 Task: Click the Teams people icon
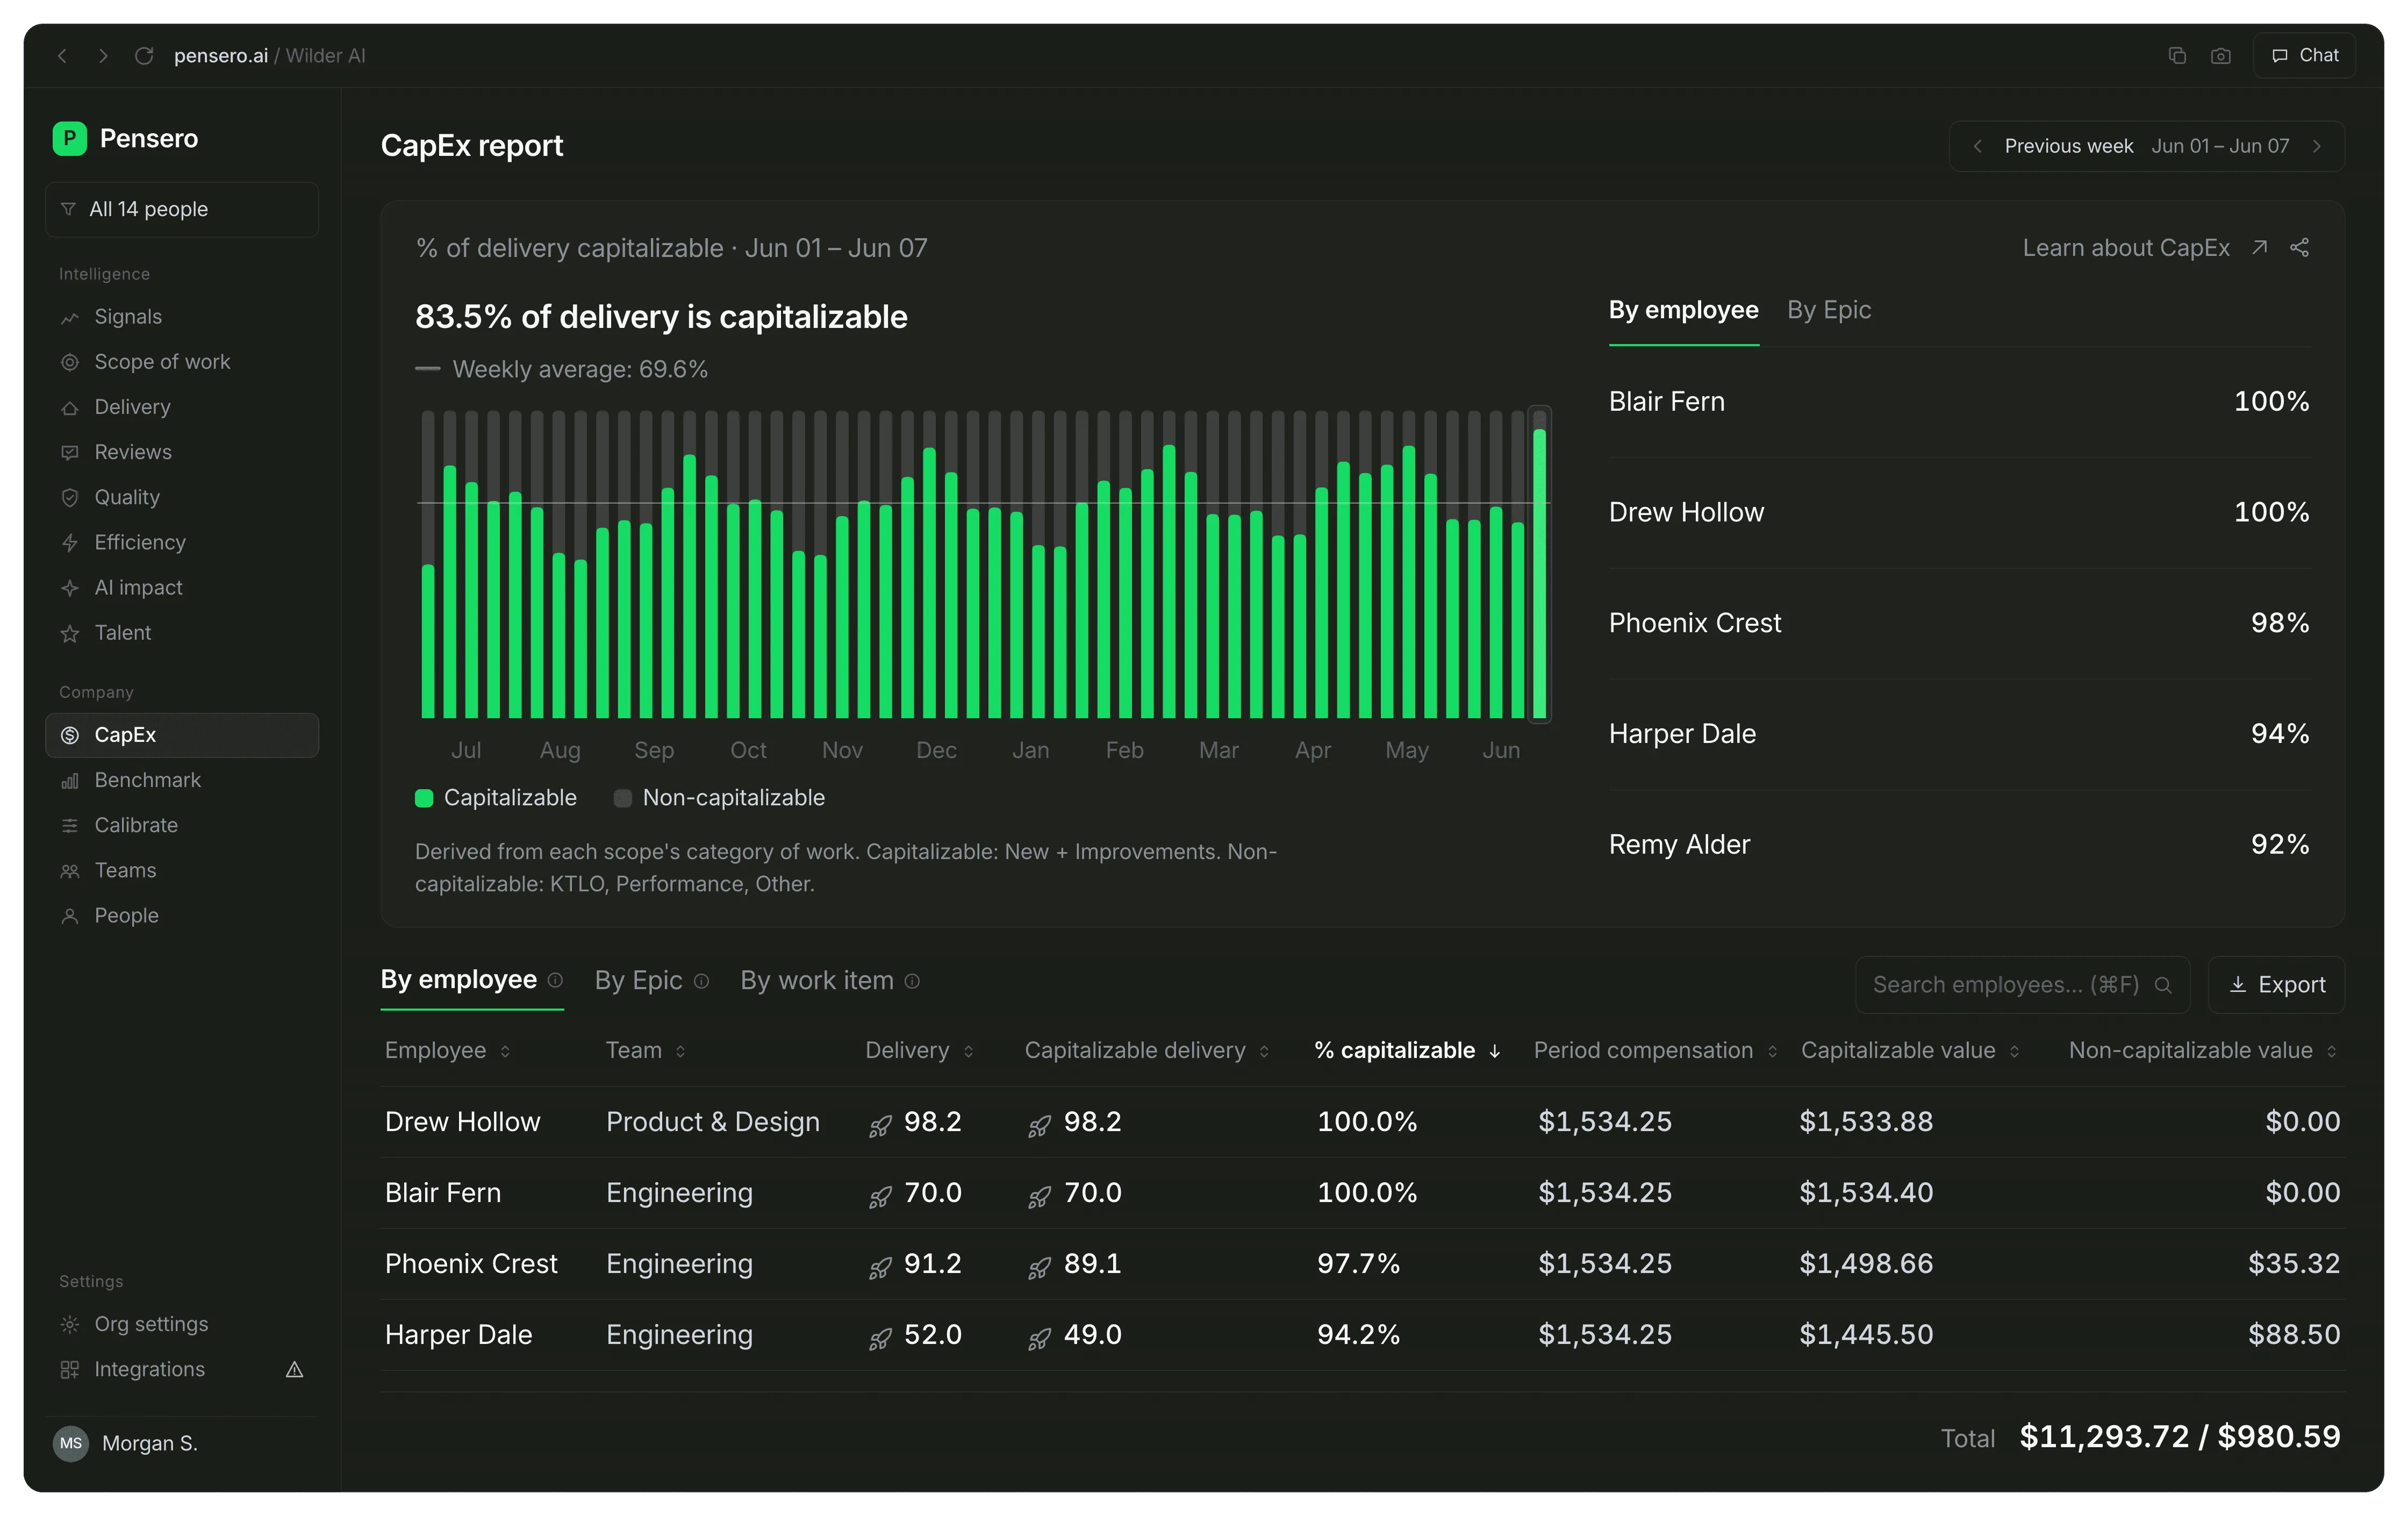70,871
